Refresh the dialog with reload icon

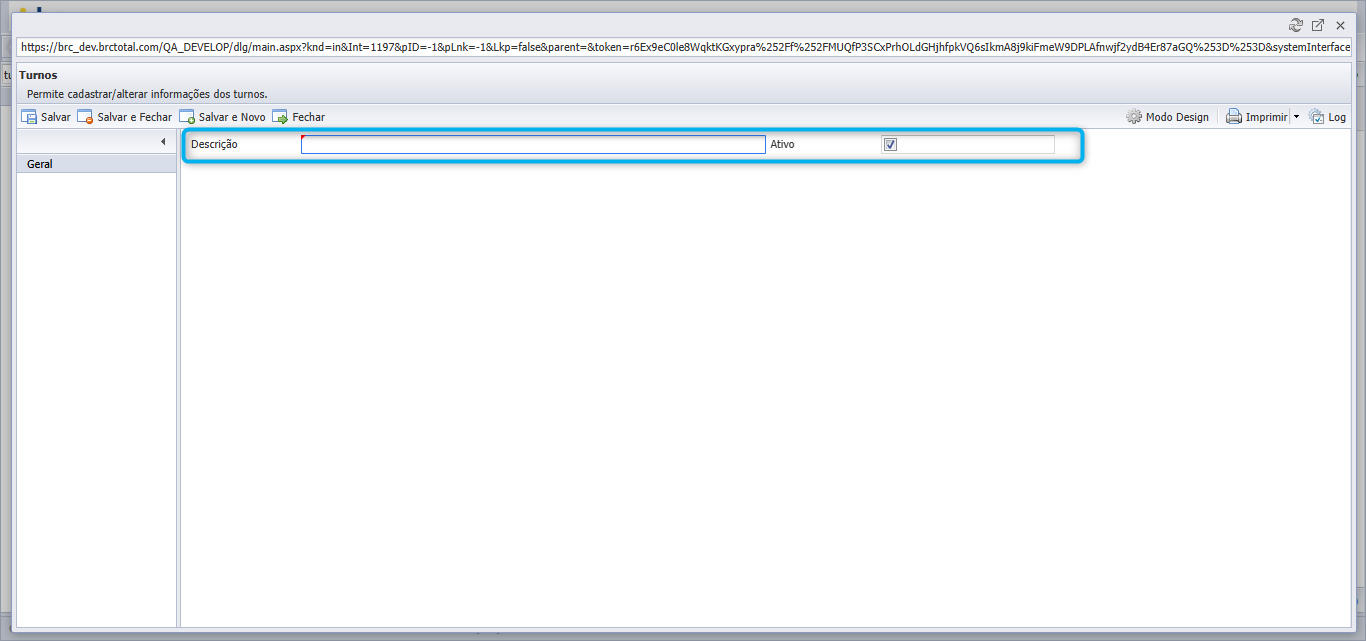(1296, 25)
